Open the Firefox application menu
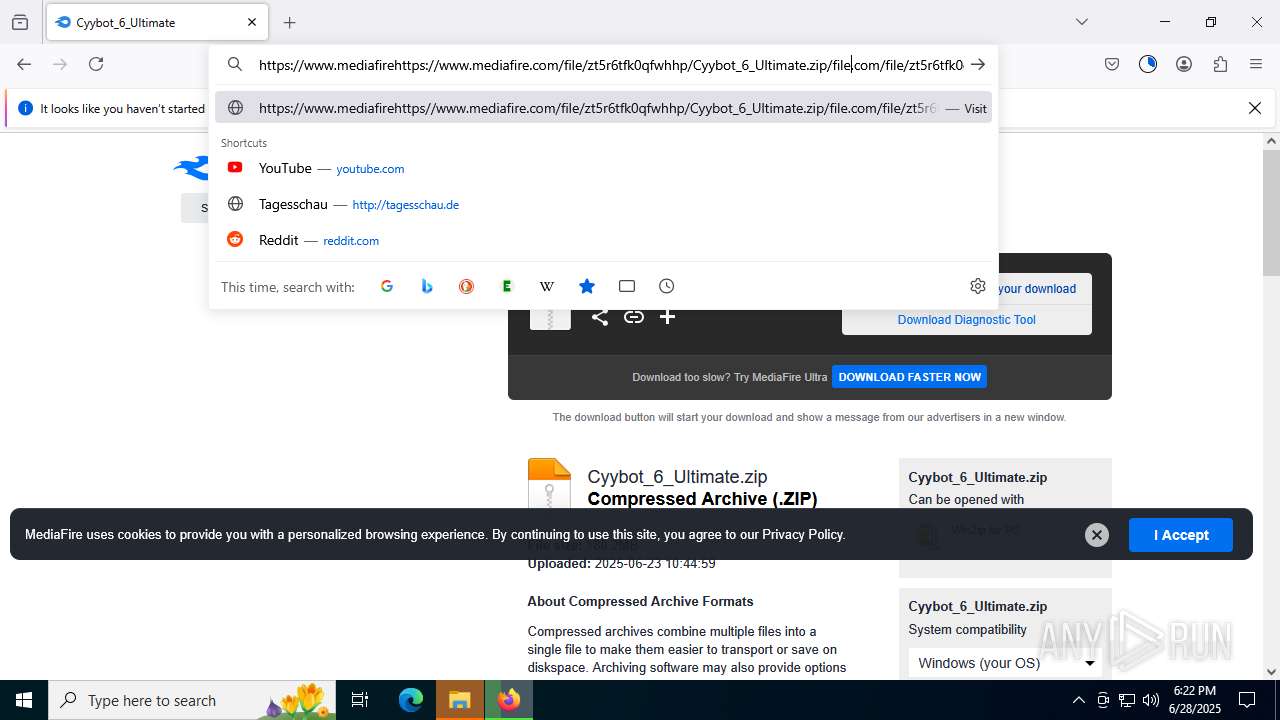Screen dimensions: 1280x720 coord(1256,64)
